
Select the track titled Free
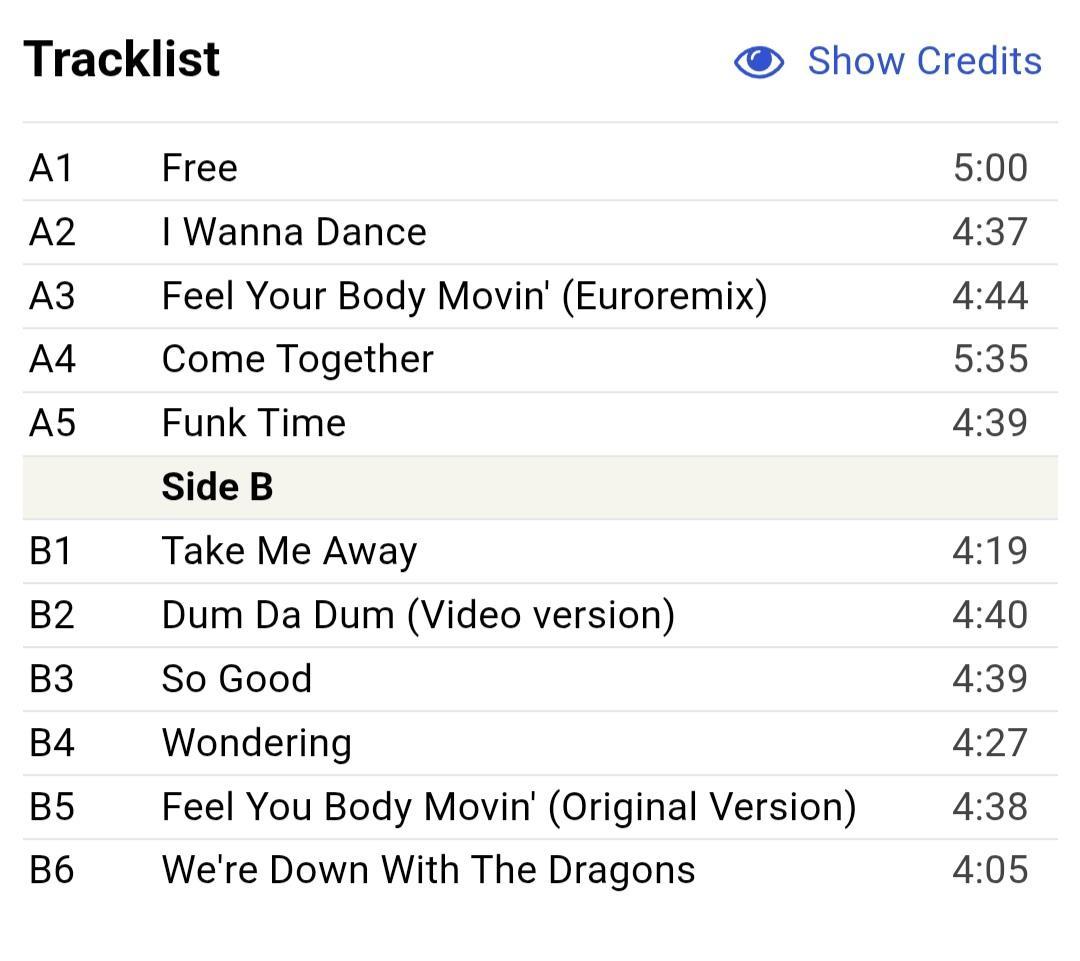click(200, 168)
